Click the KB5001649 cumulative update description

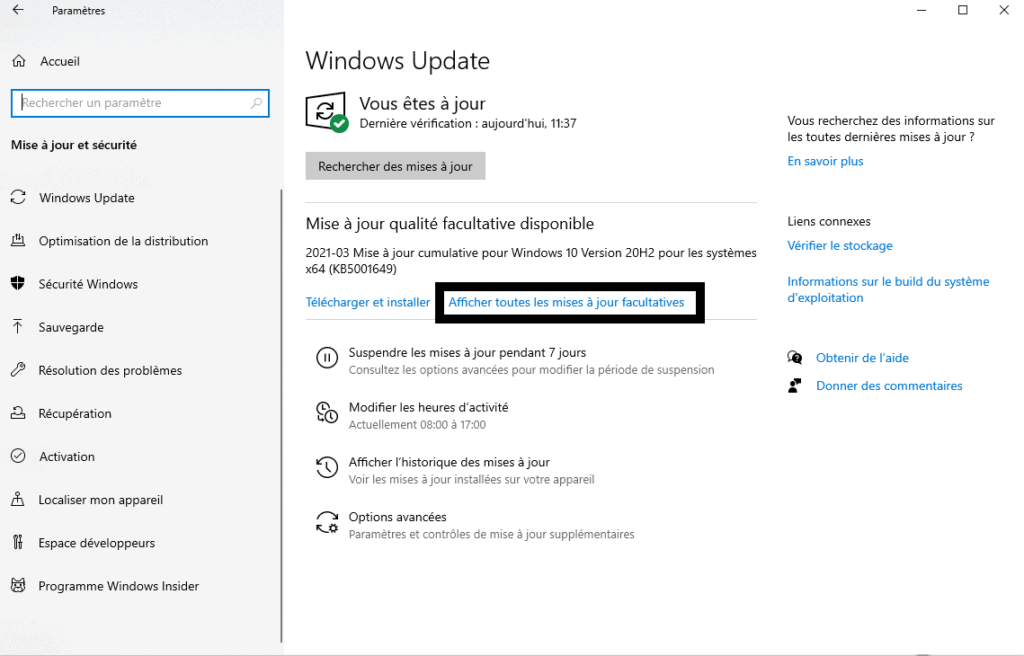coord(531,260)
